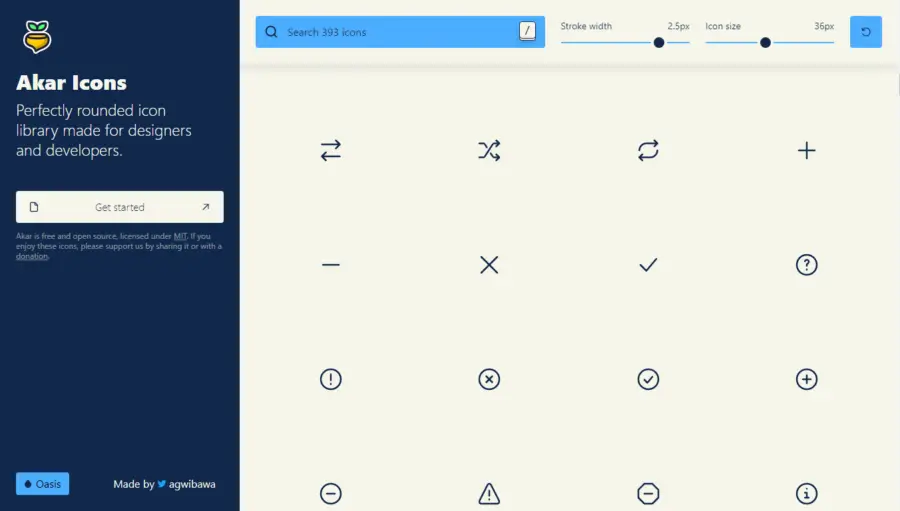The width and height of the screenshot is (900, 511).
Task: Switch theme with Oasis button
Action: coord(42,483)
